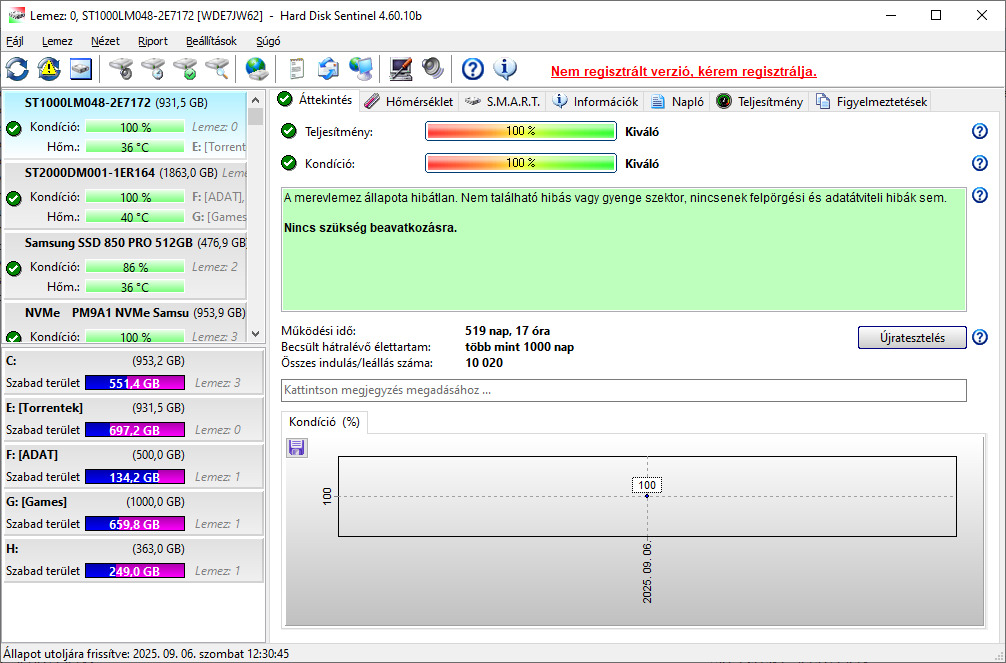Open configuration via monitor-and-brush icon

click(x=400, y=69)
